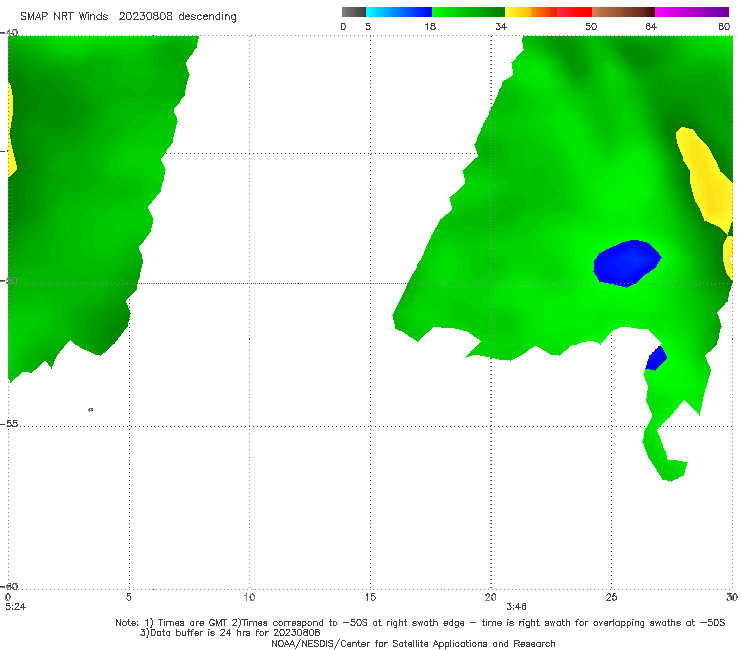Viewport: 740px width, 650px height.
Task: Click the large yellow wind patch in the right swath
Action: point(705,182)
